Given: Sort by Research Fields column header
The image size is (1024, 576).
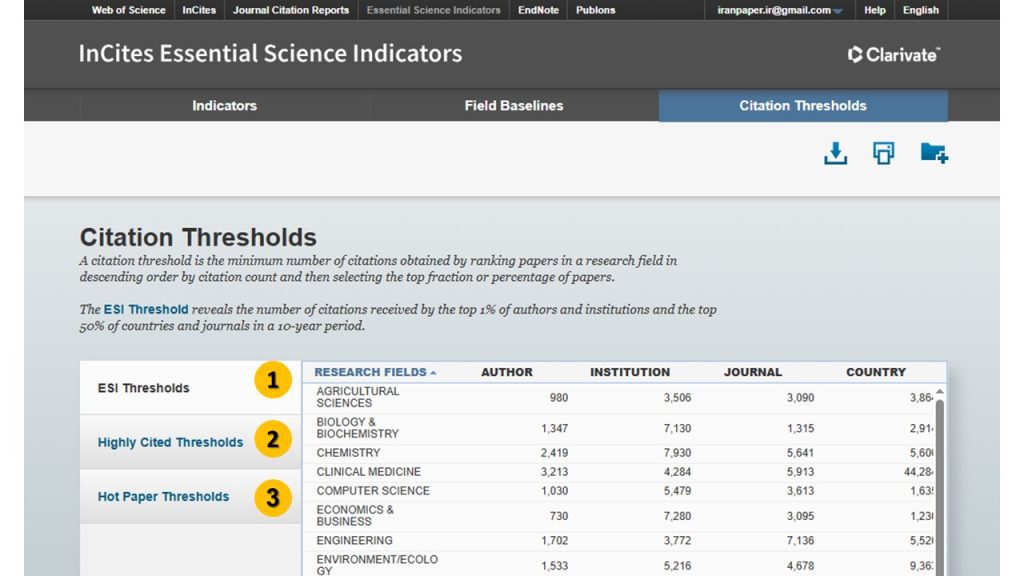Looking at the screenshot, I should tap(375, 372).
